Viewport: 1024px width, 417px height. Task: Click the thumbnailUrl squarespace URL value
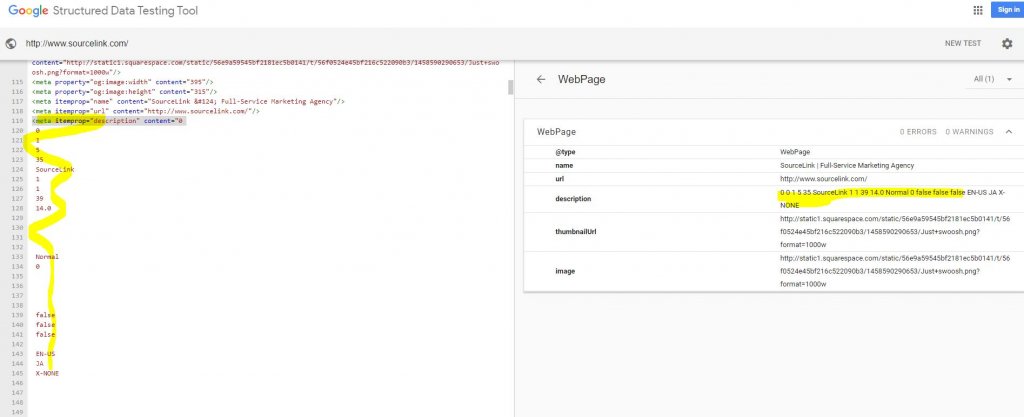895,232
